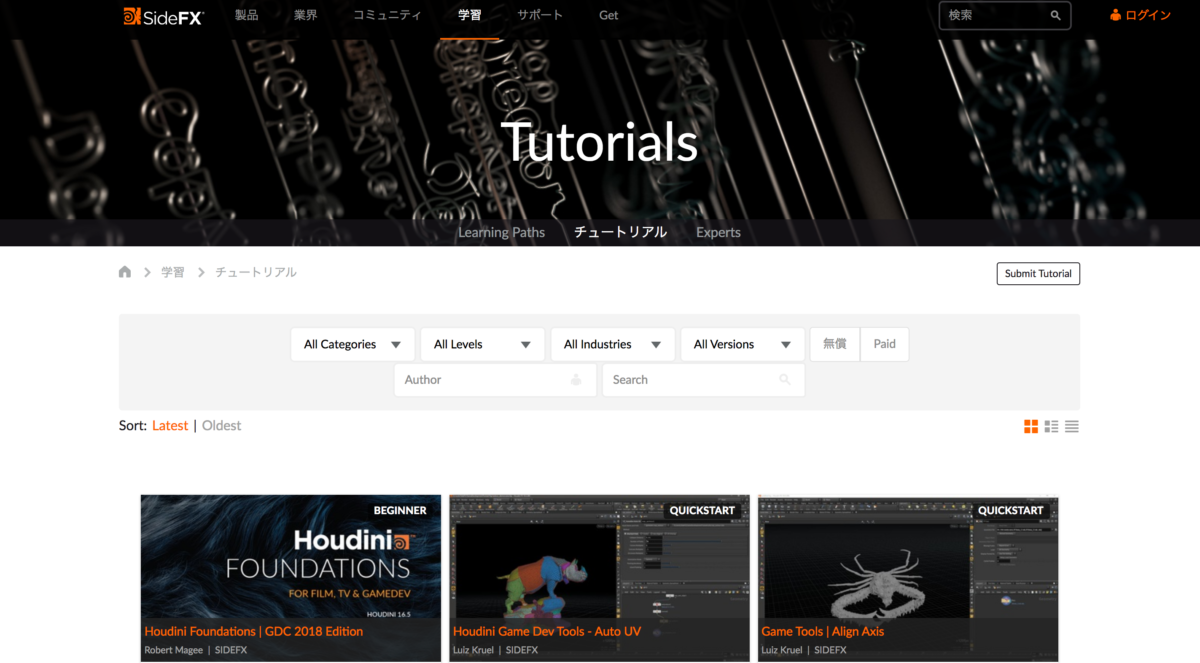The height and width of the screenshot is (663, 1200).
Task: Toggle the 無償 filter
Action: 835,344
